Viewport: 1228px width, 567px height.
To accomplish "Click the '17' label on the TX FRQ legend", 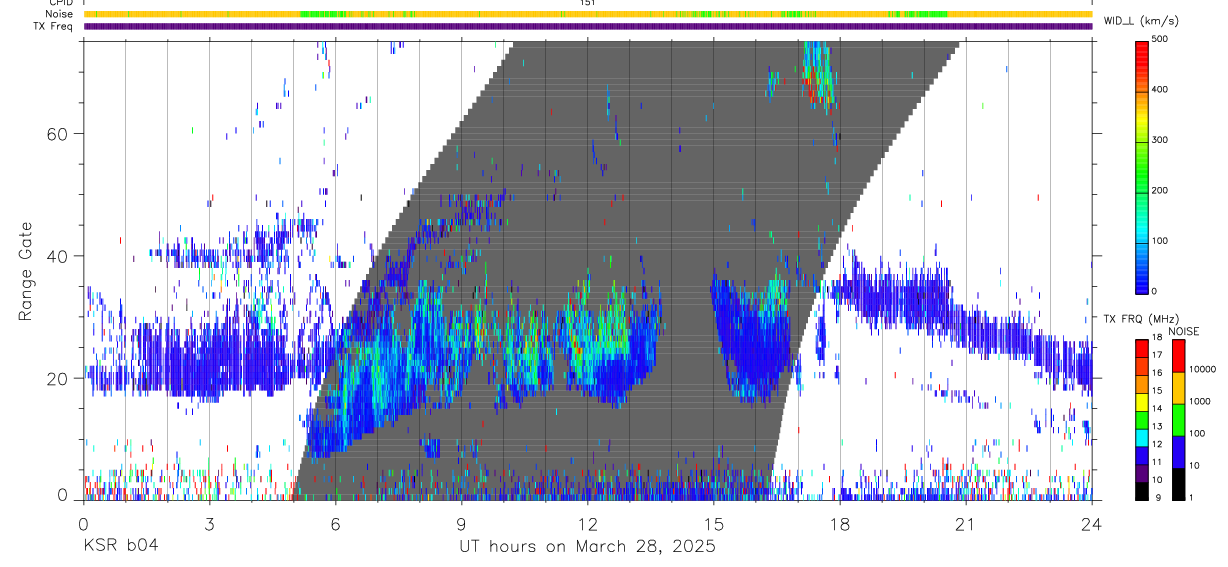I will point(1159,356).
